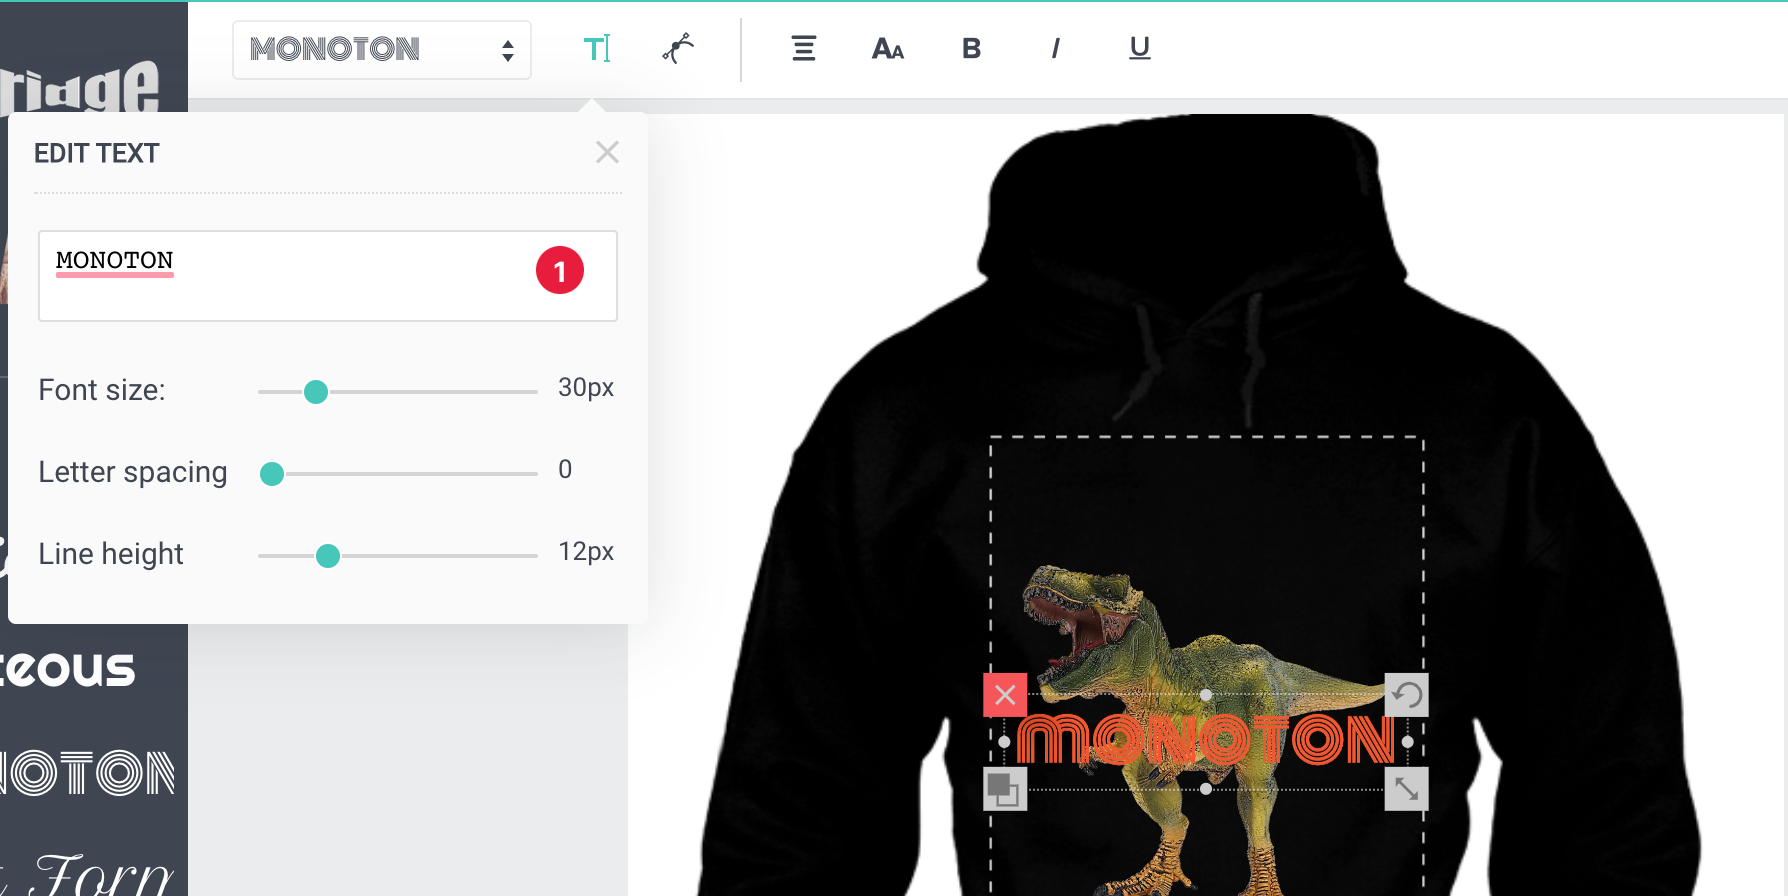Image resolution: width=1788 pixels, height=896 pixels.
Task: Open the MONOTON font family dropdown
Action: 382,50
